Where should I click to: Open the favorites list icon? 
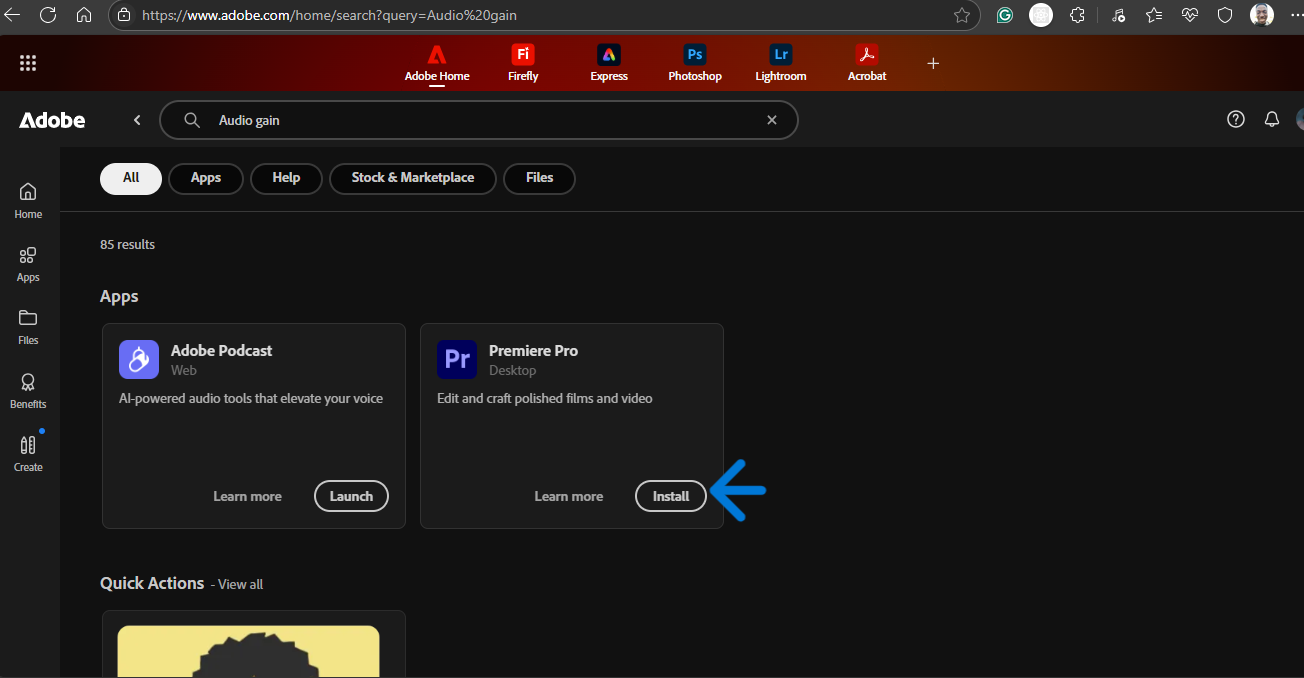(x=1154, y=15)
